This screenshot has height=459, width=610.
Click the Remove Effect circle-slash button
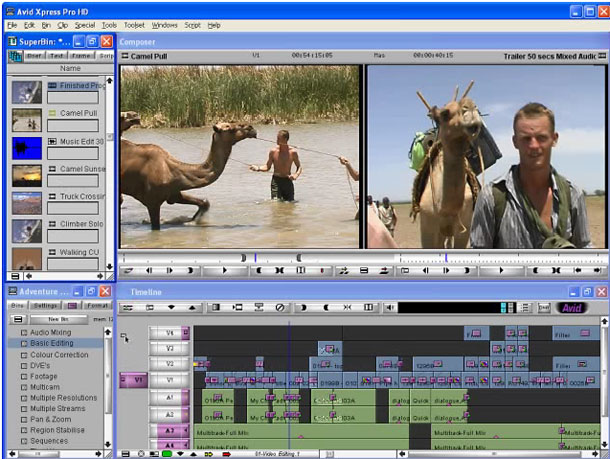[x=280, y=308]
